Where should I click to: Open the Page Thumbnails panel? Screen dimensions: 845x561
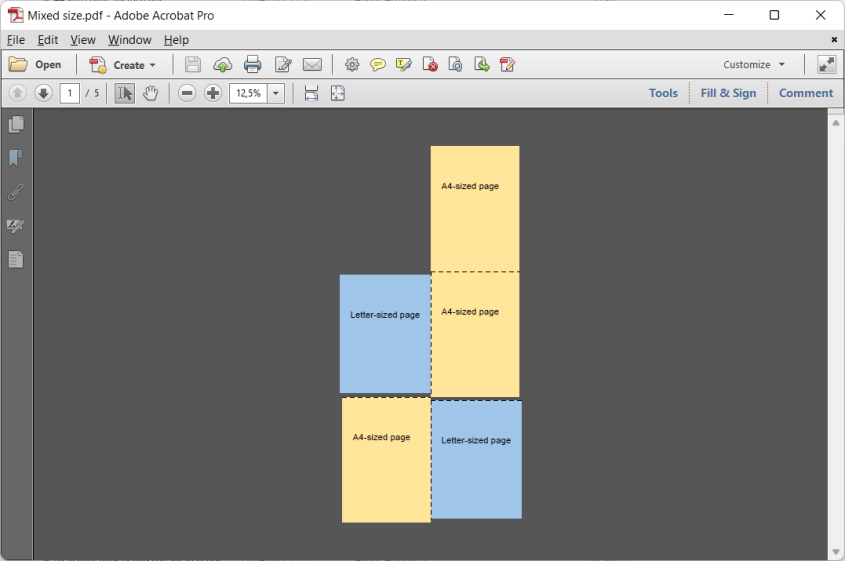tap(16, 125)
